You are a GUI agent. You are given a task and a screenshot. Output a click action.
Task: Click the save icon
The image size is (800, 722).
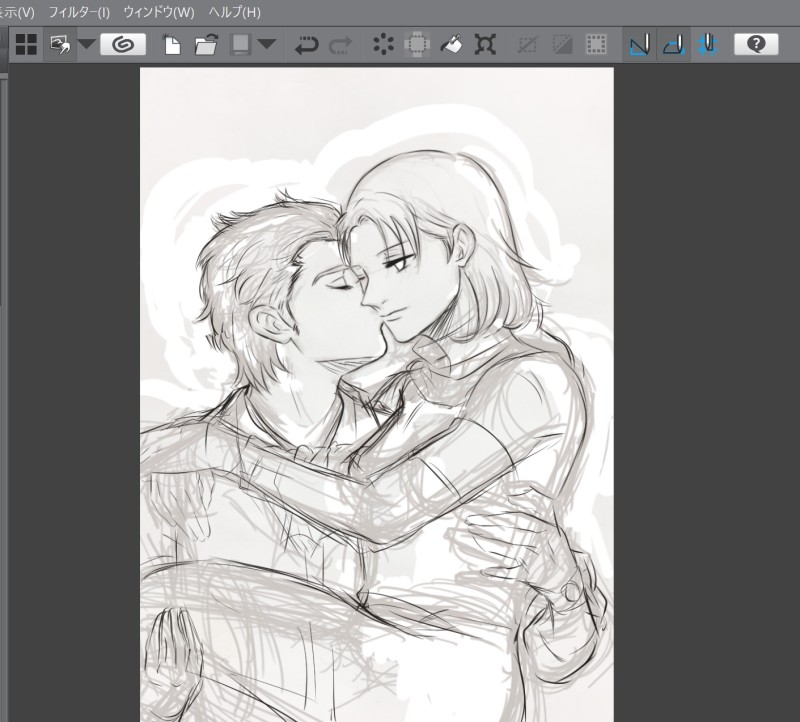click(240, 44)
